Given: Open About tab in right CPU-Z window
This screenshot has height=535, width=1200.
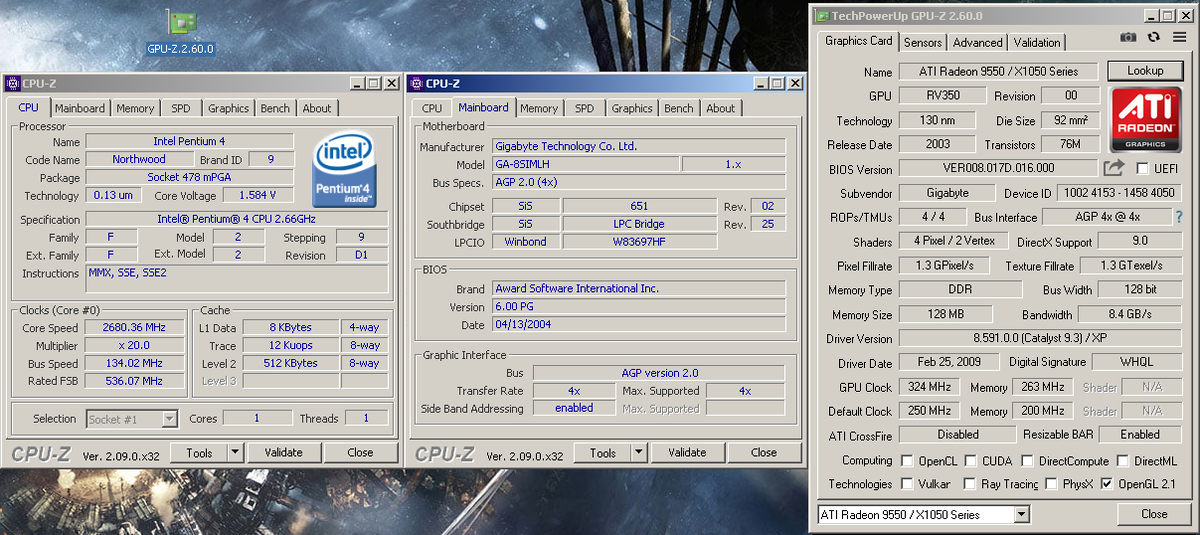Looking at the screenshot, I should coord(721,108).
